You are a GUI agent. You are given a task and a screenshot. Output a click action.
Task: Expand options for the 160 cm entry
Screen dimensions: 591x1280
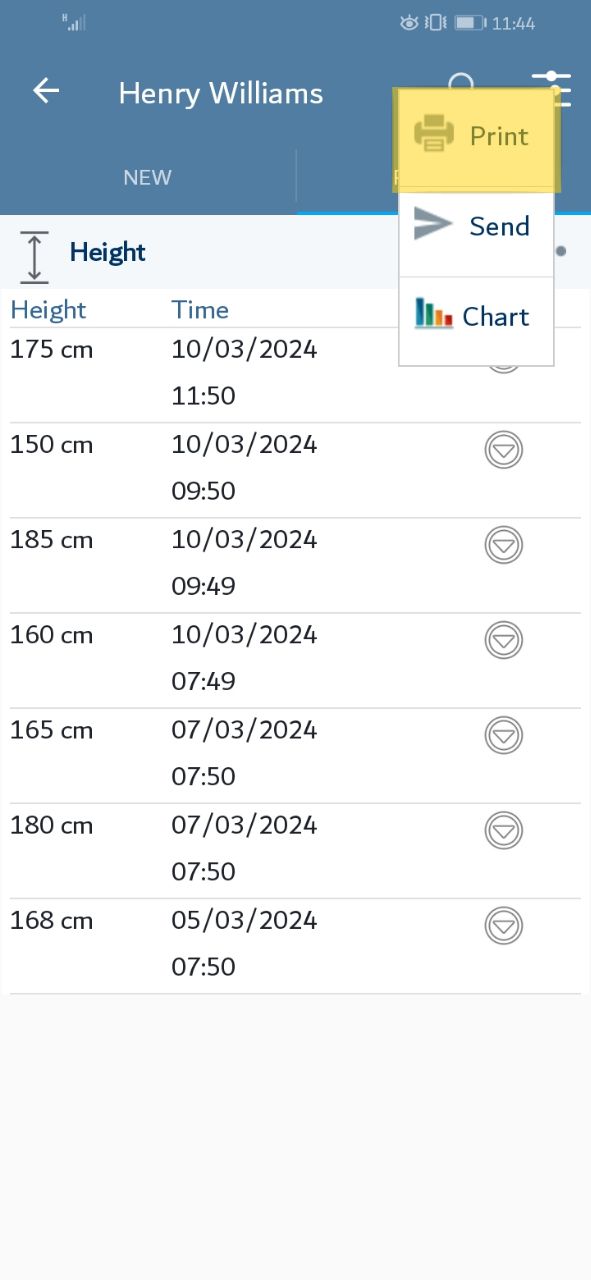pyautogui.click(x=504, y=640)
